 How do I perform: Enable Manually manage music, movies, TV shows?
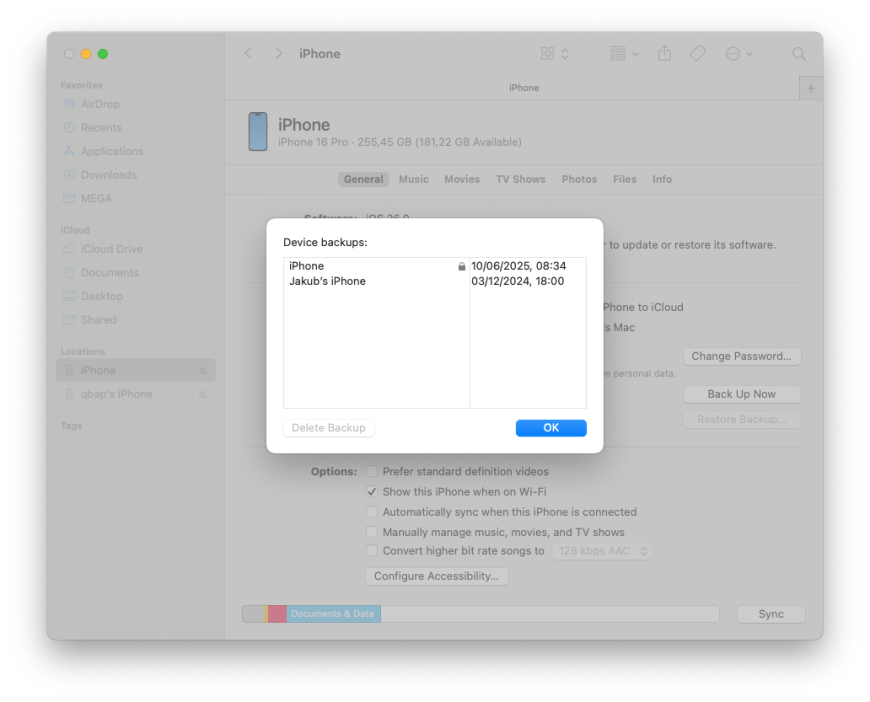(x=372, y=532)
